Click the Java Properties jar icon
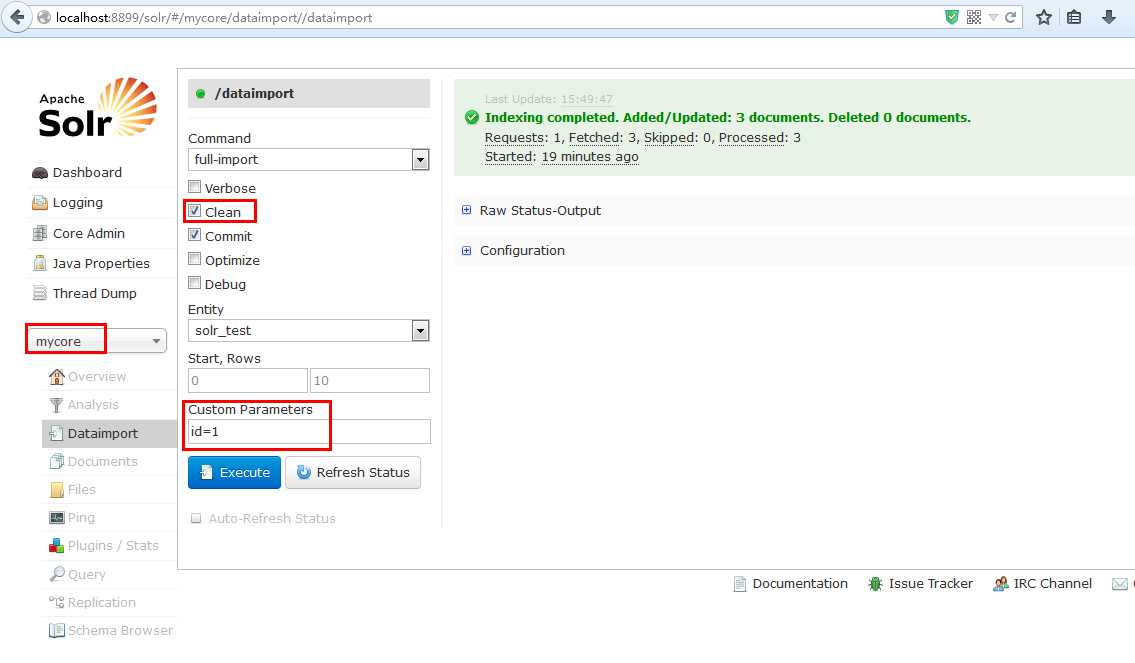The width and height of the screenshot is (1135, 663). click(x=40, y=263)
